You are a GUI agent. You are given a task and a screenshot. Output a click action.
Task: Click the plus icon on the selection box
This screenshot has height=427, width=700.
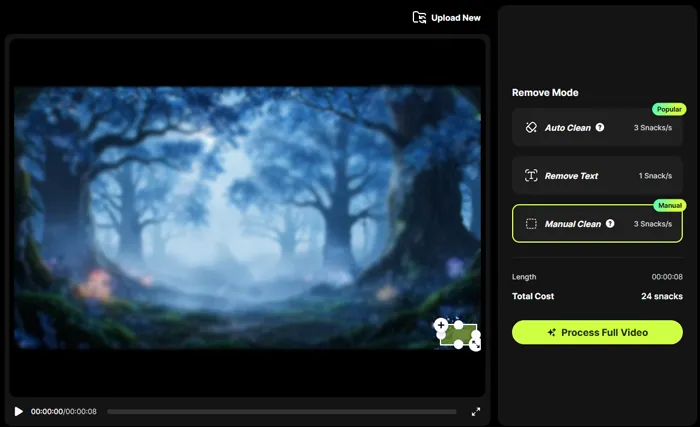441,325
